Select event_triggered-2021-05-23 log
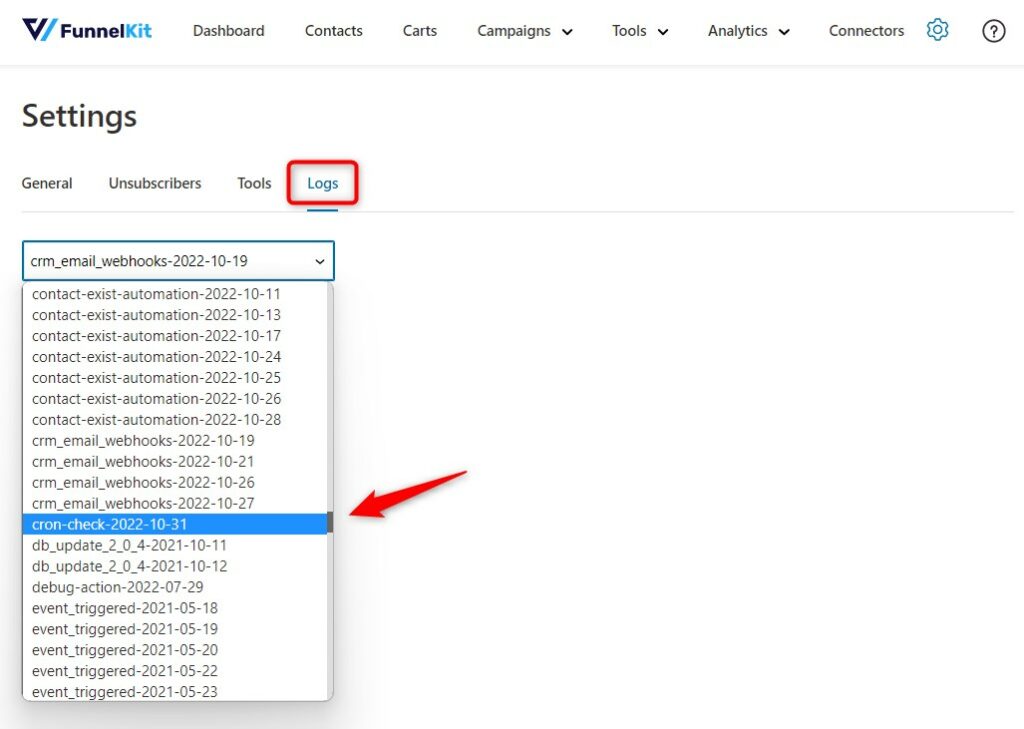 [x=174, y=690]
